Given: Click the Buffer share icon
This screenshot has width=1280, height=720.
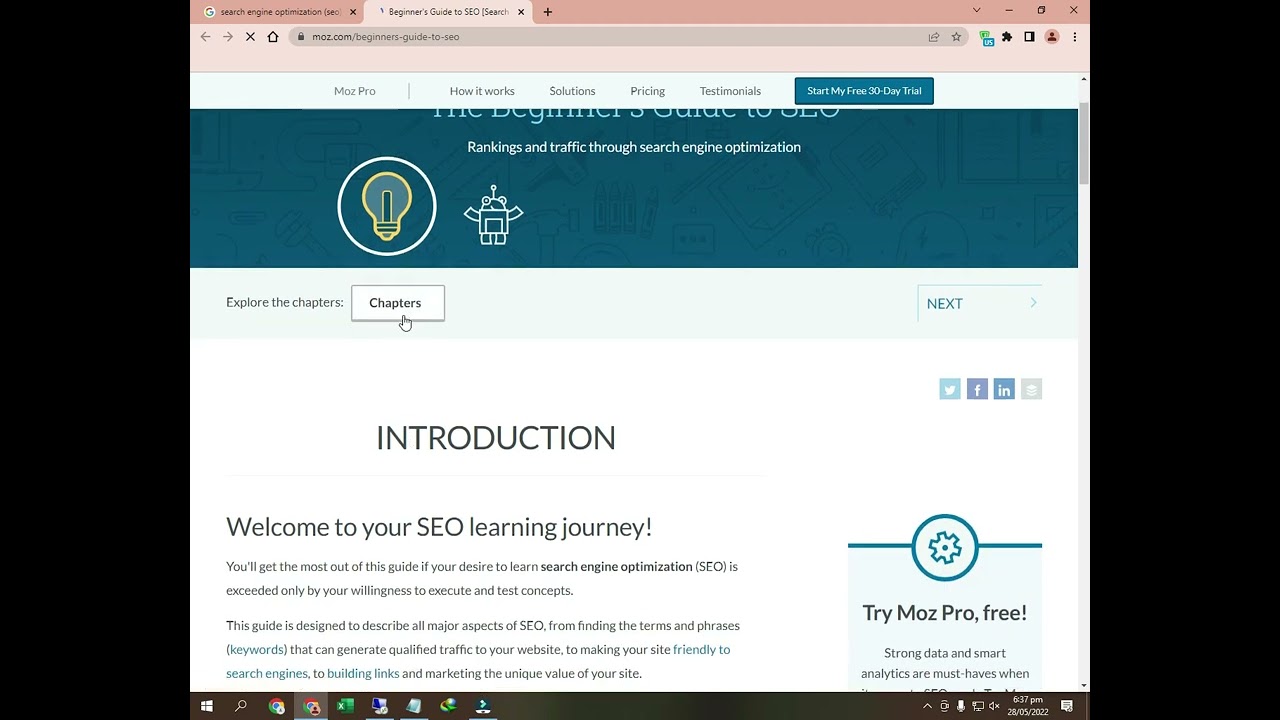Looking at the screenshot, I should pyautogui.click(x=1031, y=389).
